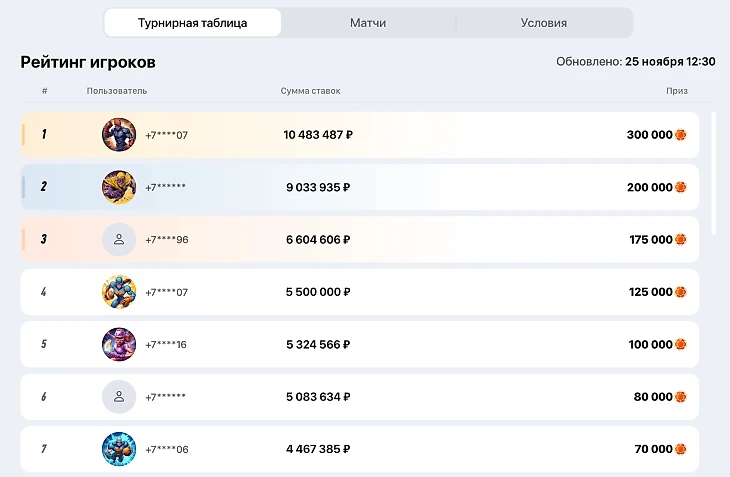730x477 pixels.
Task: Click the coin icon beside 300 000 prize
Action: click(x=681, y=135)
